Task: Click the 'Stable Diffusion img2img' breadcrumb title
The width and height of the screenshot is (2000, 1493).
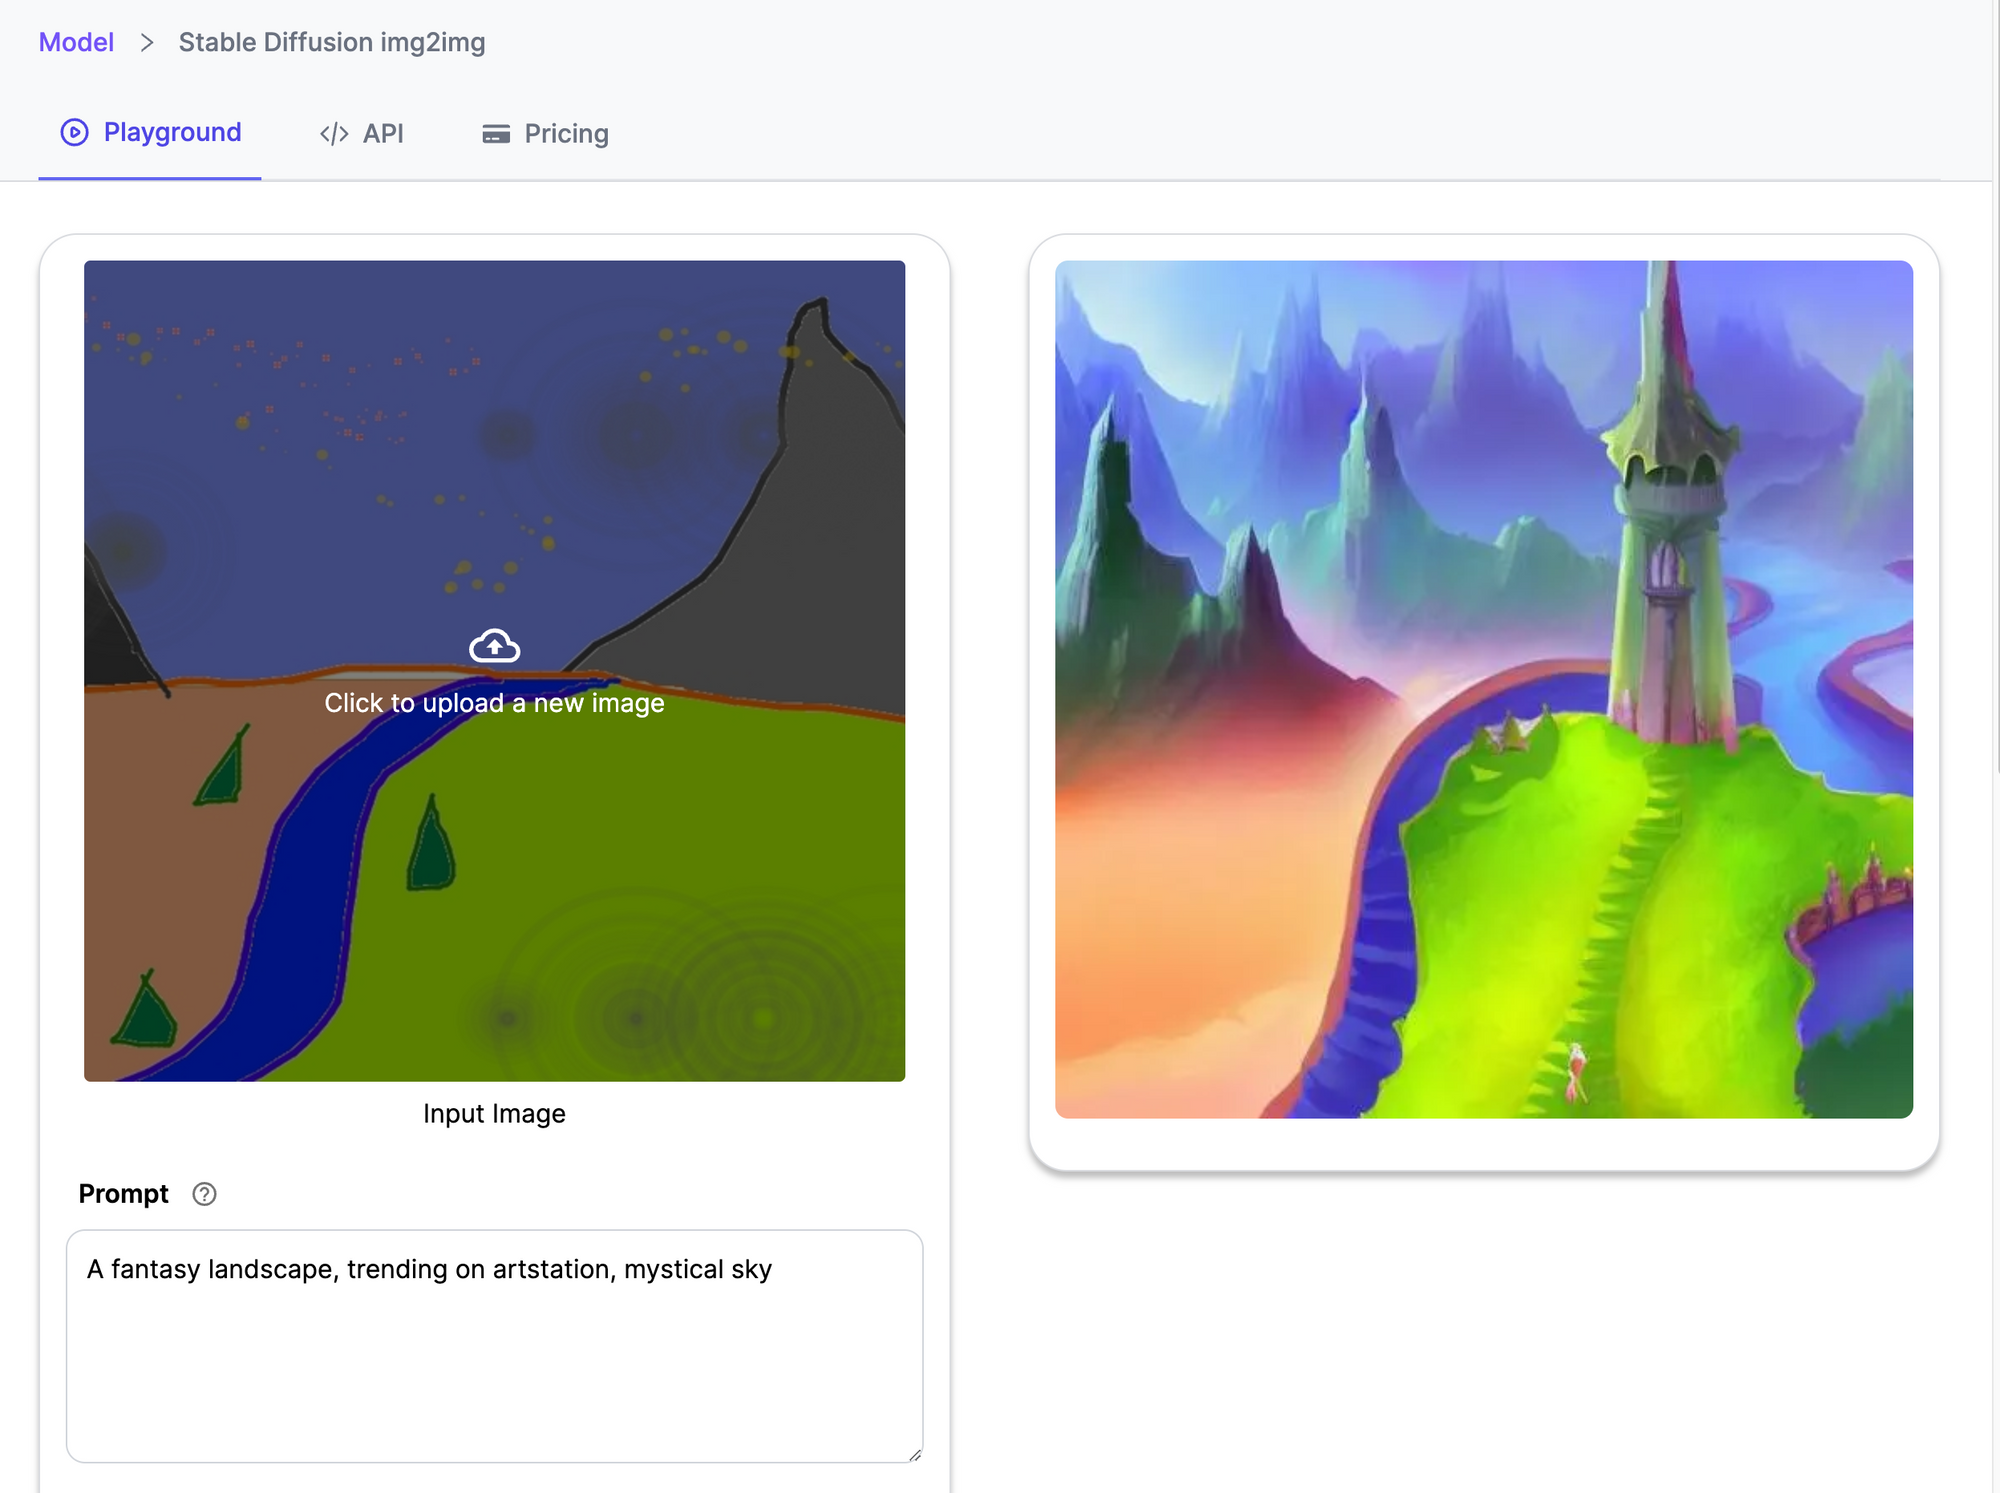Action: coord(332,42)
